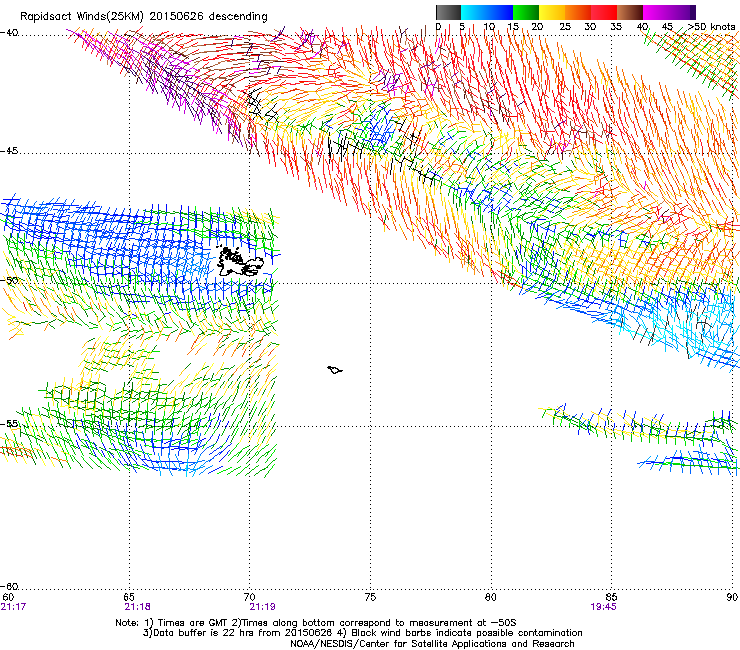Click the -60 latitude axis label
740x650 pixels.
pyautogui.click(x=9, y=587)
